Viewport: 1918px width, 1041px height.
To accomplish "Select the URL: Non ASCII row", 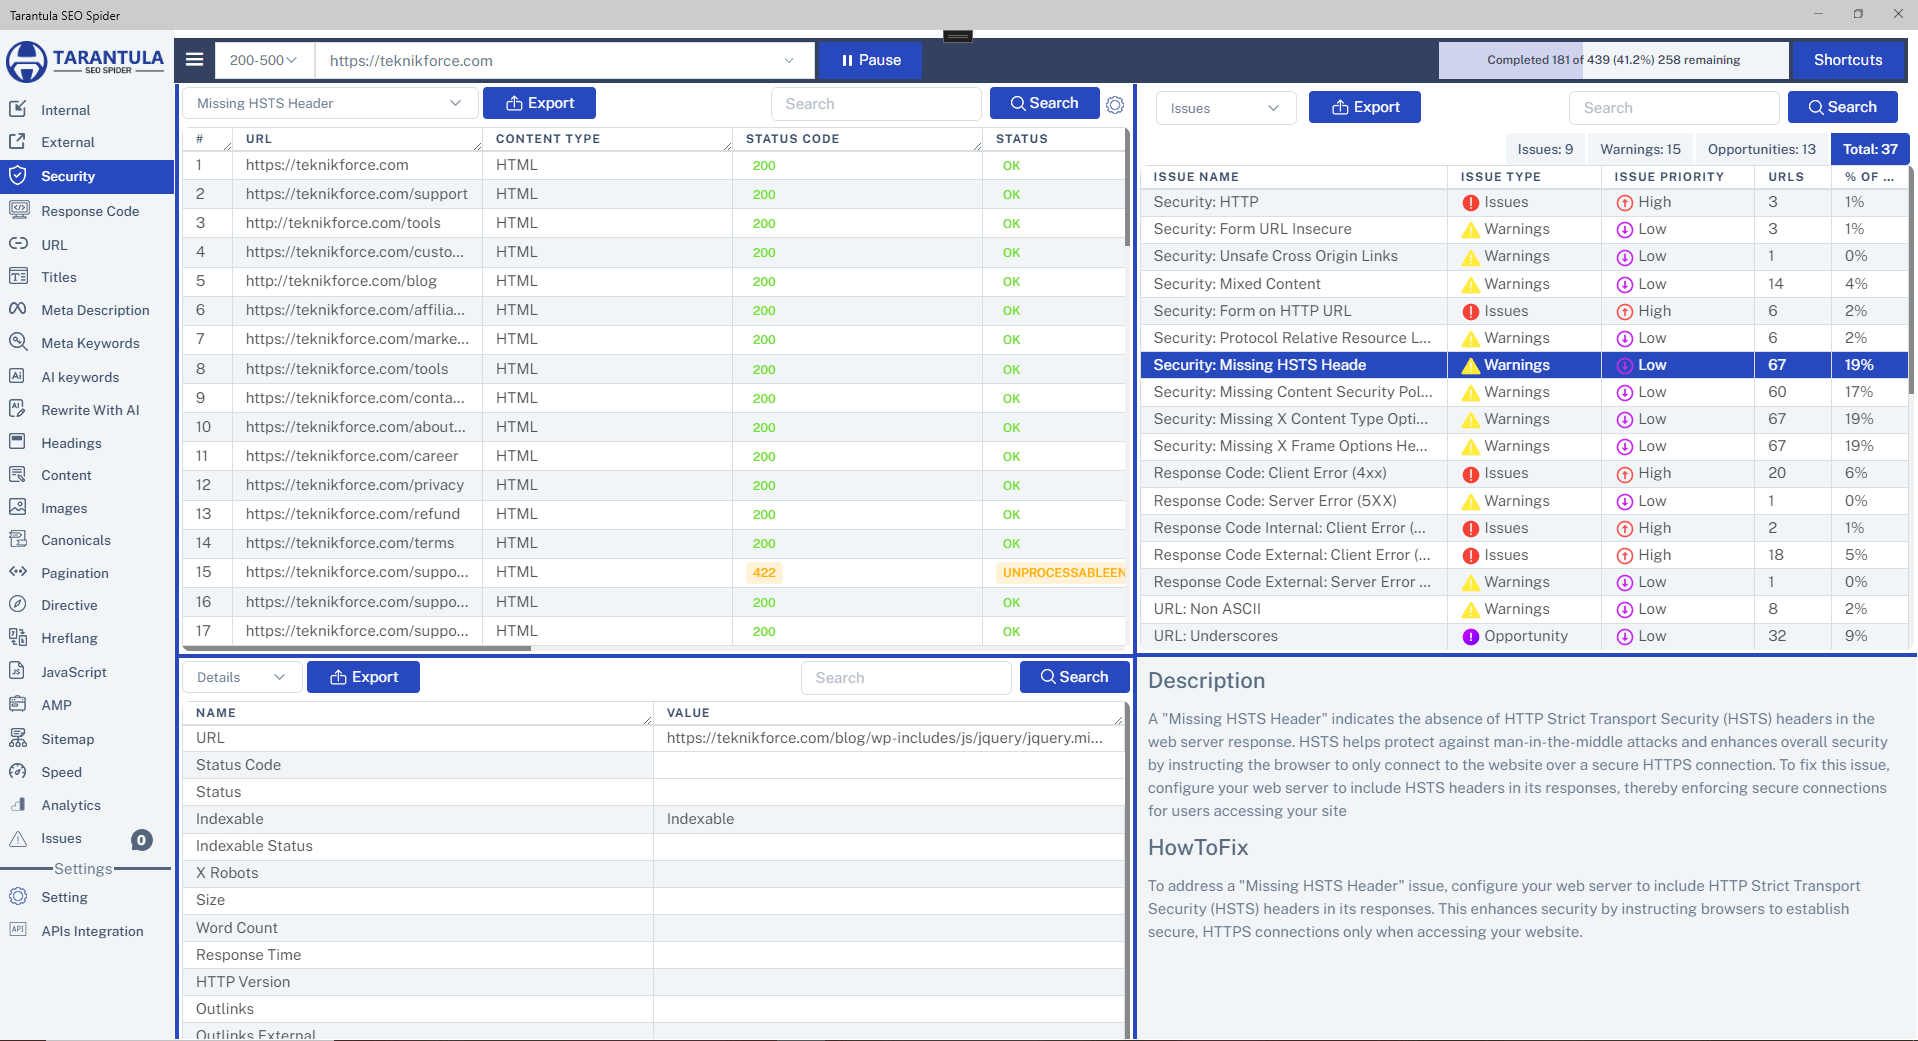I will tap(1524, 609).
